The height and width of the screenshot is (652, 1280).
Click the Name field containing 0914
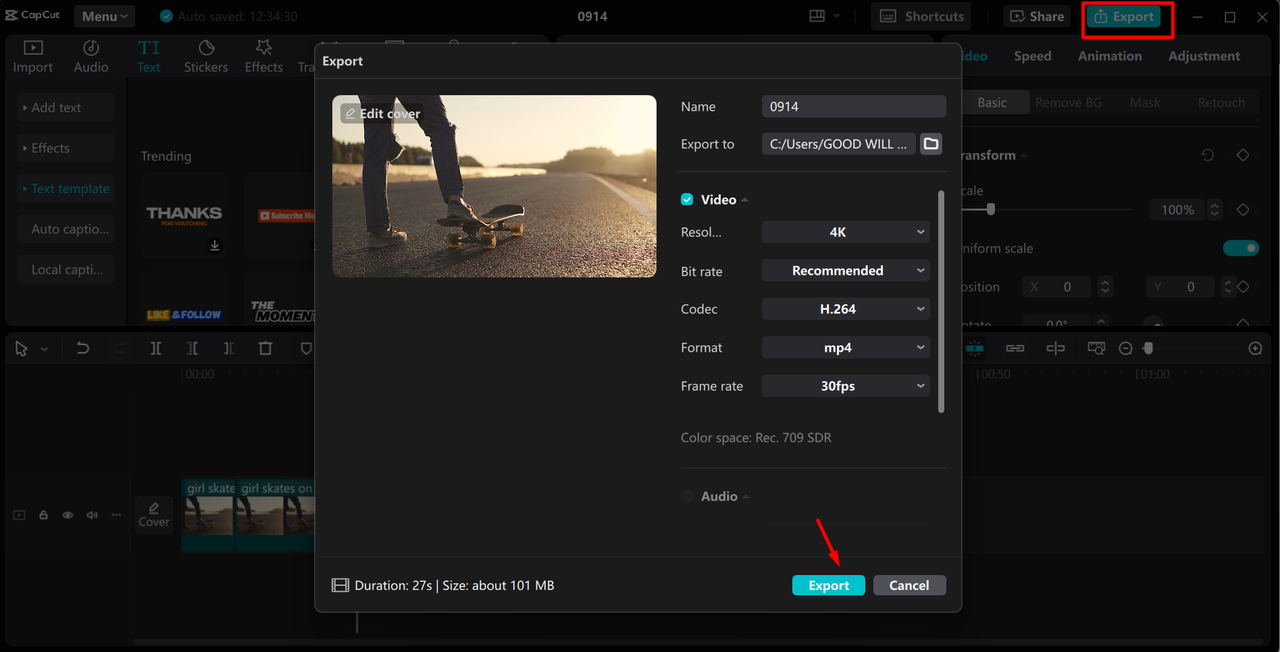(854, 106)
